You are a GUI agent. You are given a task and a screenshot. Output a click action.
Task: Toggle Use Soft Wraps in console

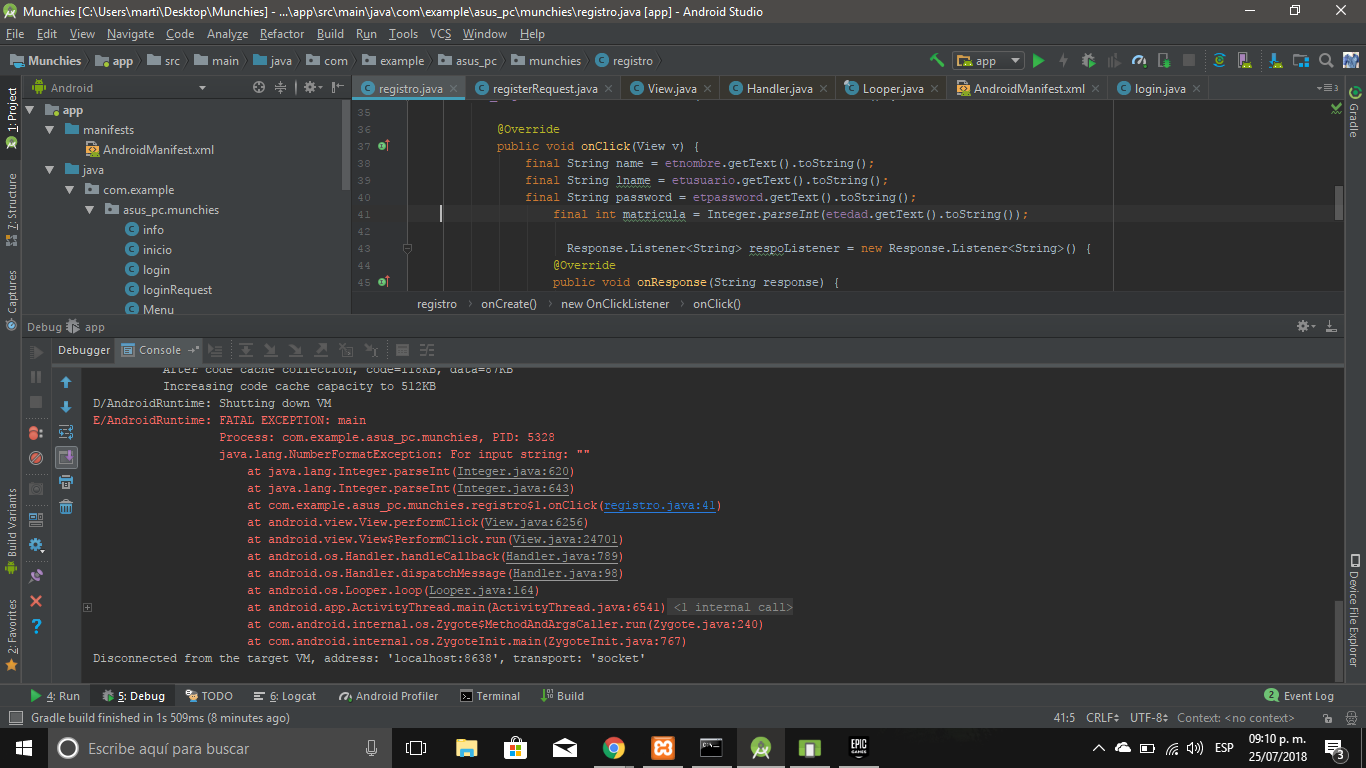pyautogui.click(x=66, y=432)
